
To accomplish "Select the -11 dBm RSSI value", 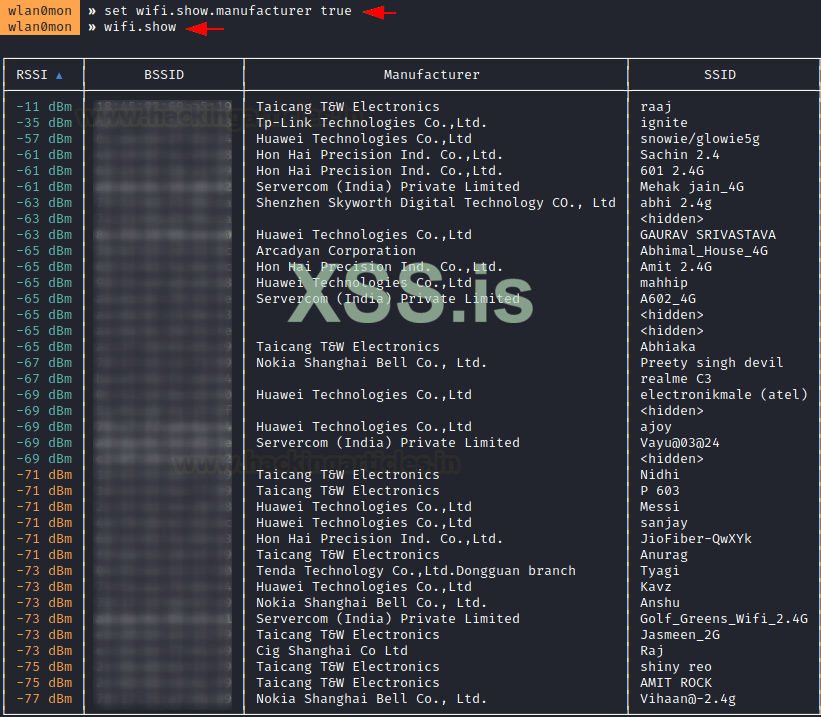I will [x=44, y=107].
